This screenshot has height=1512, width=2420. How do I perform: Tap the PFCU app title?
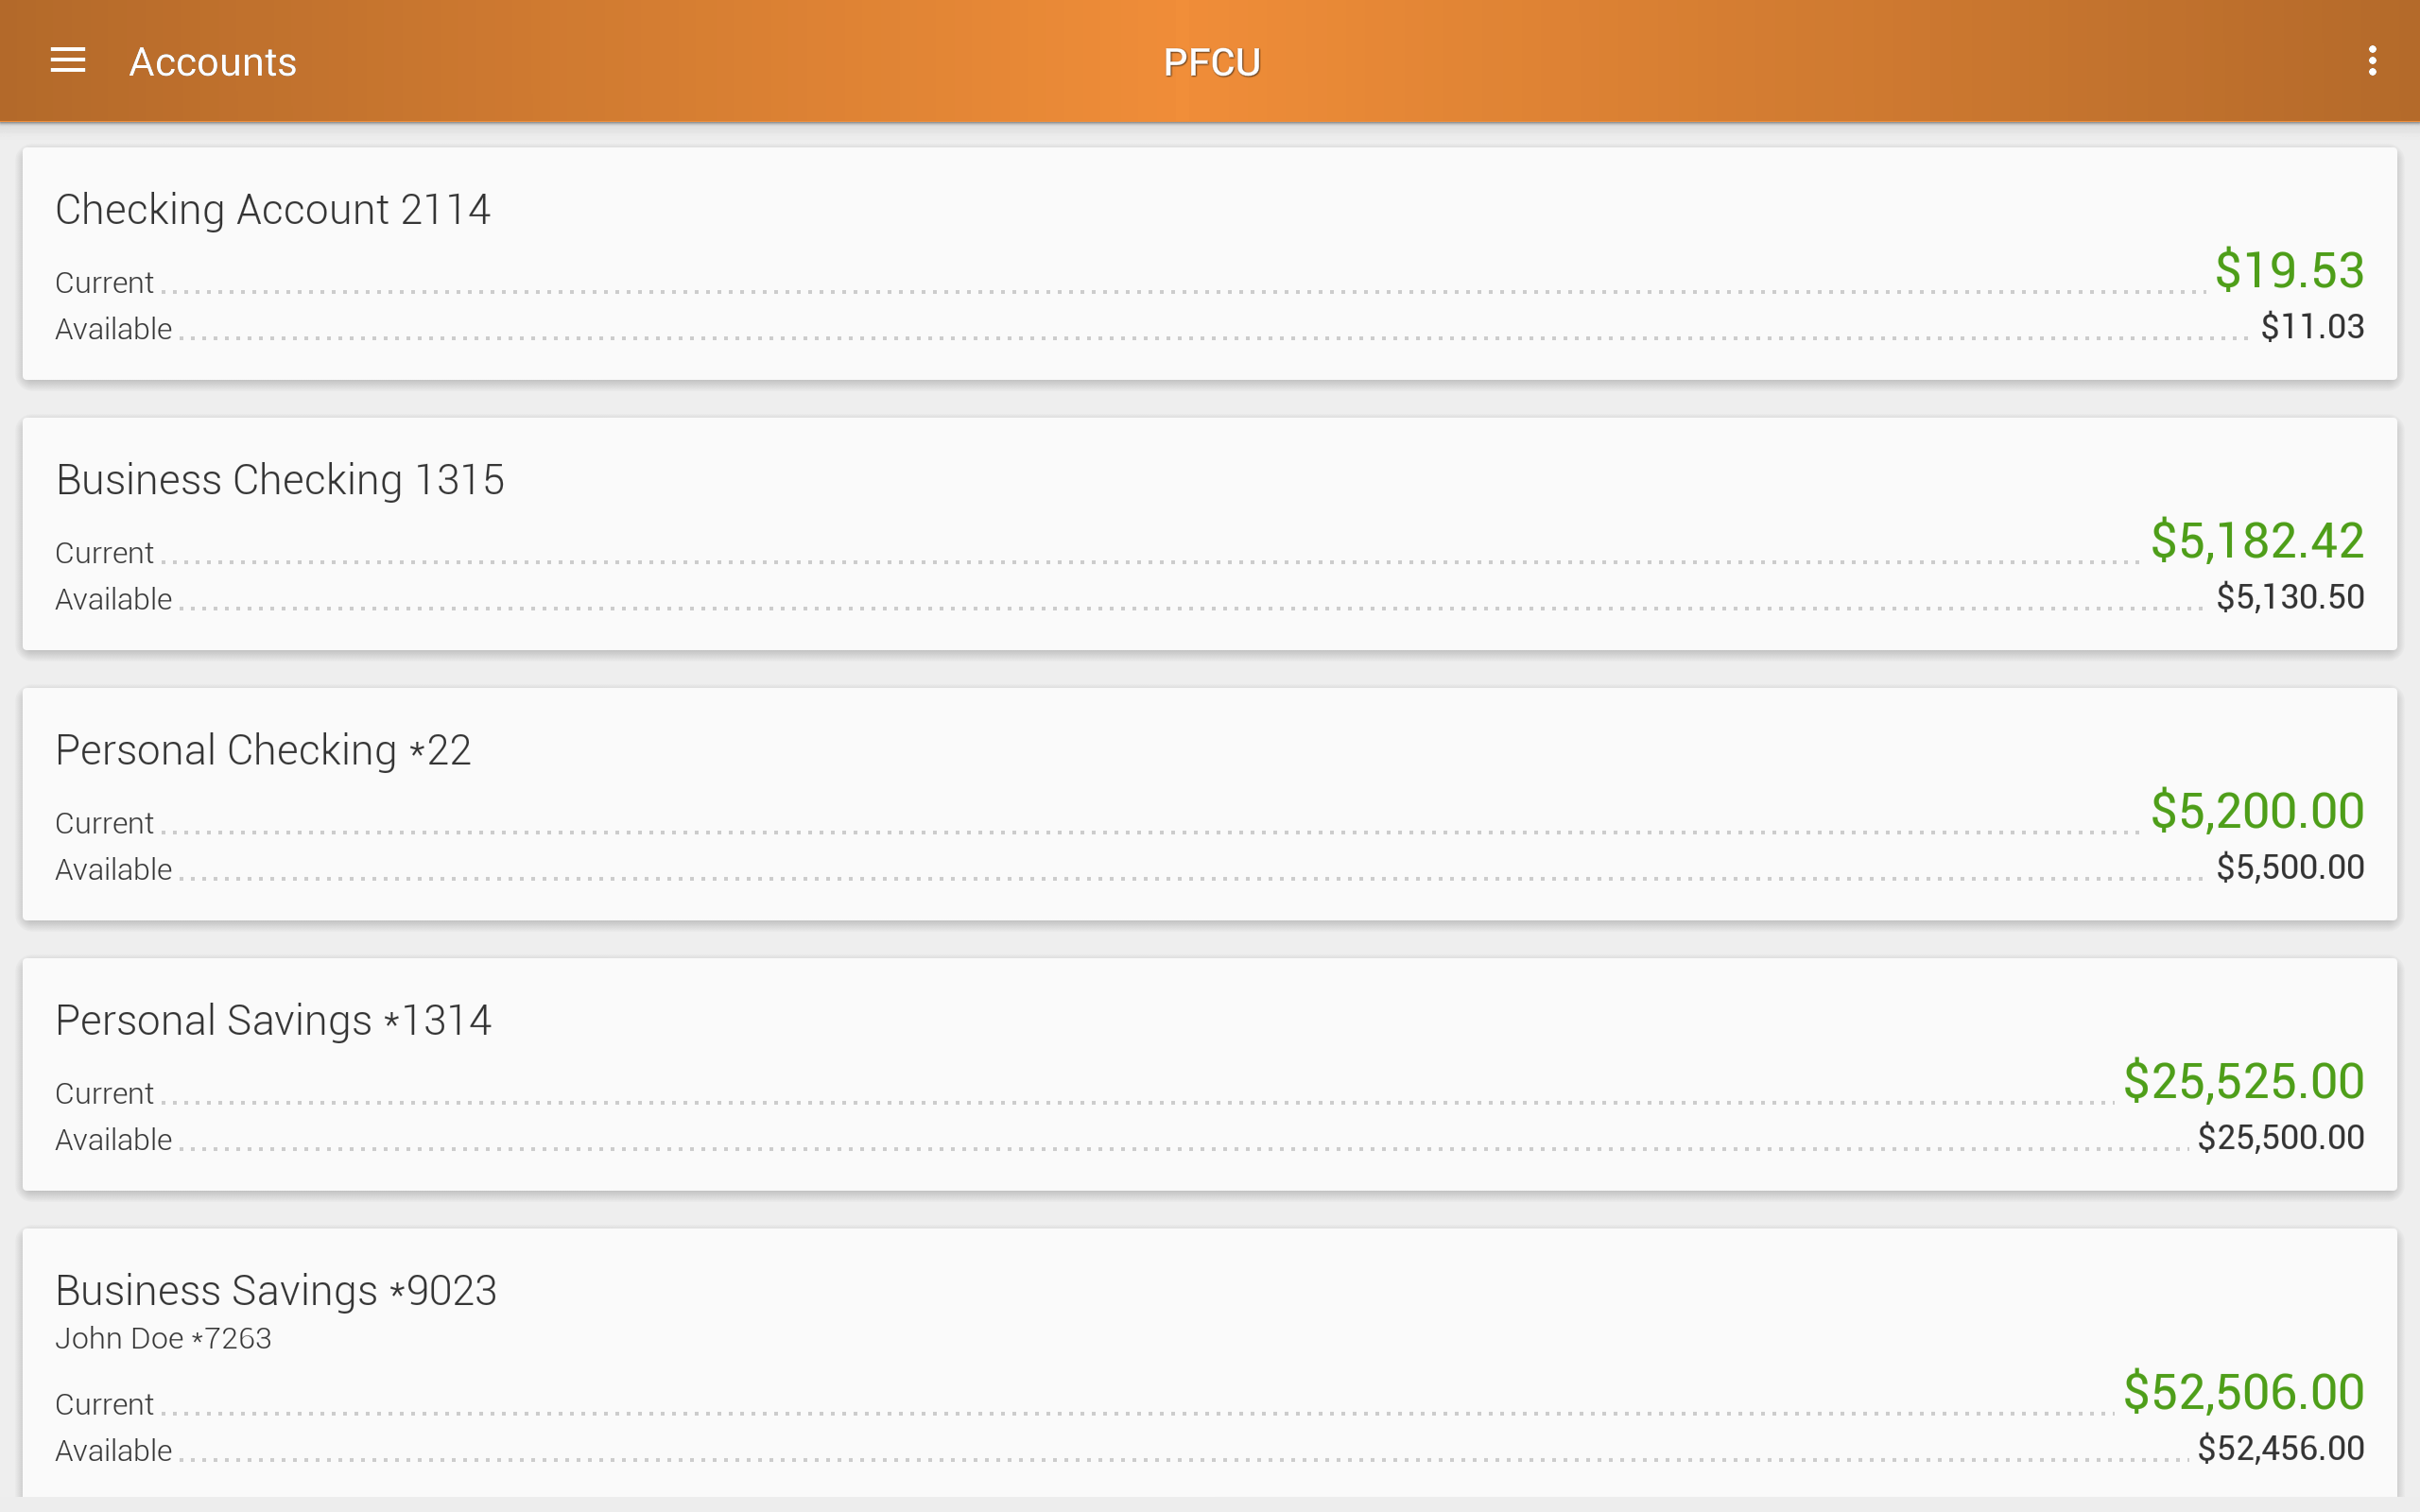tap(1210, 60)
